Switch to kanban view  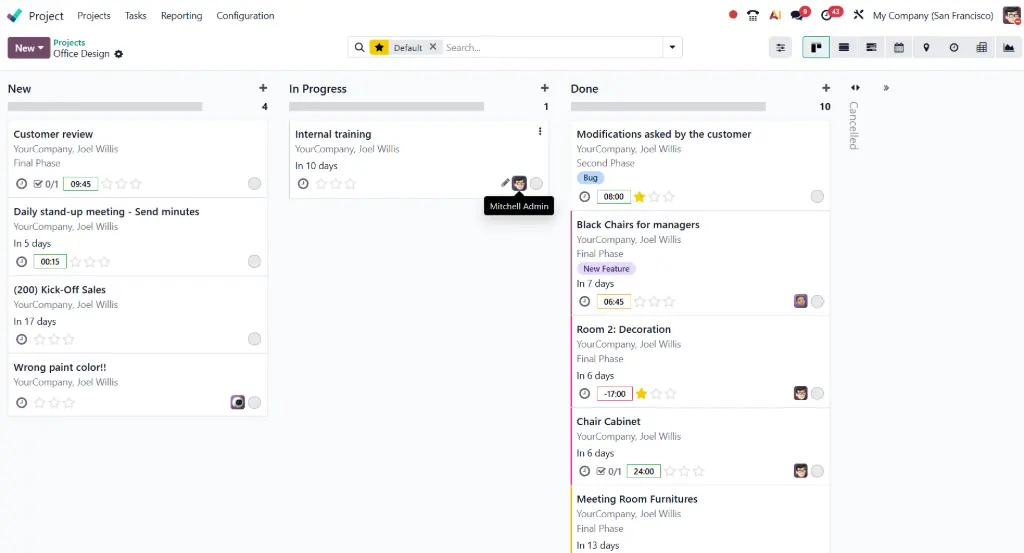point(816,48)
